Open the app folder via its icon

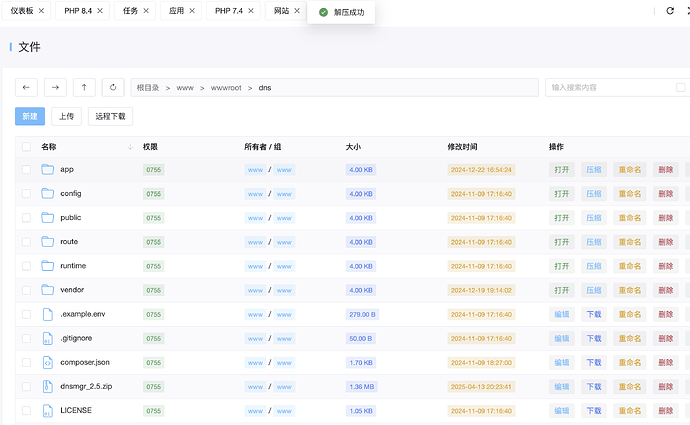47,169
